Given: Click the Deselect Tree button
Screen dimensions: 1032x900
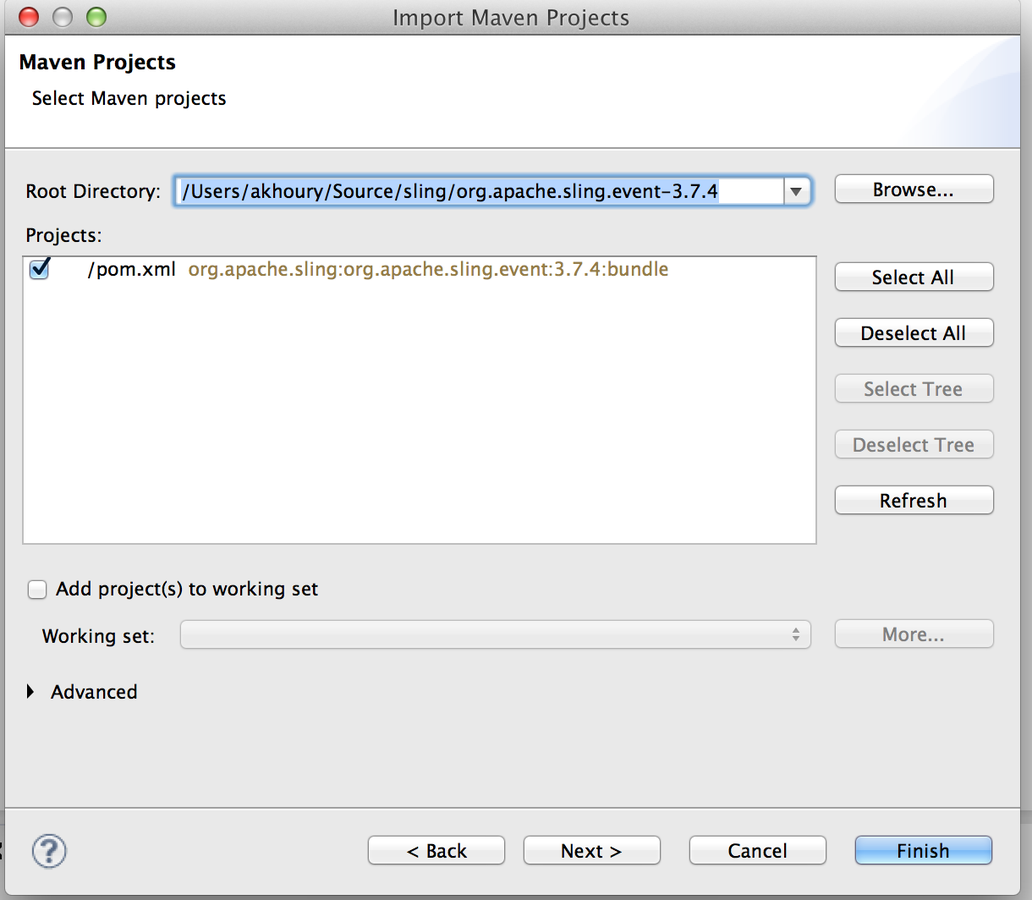Looking at the screenshot, I should (x=914, y=445).
